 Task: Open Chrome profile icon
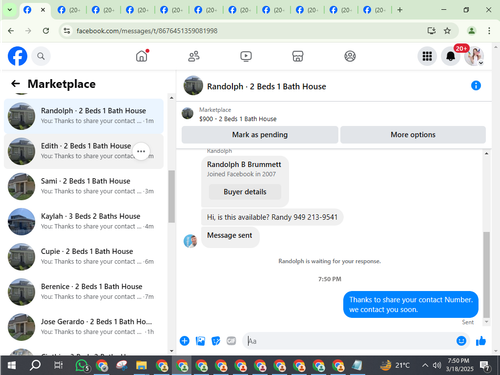click(x=471, y=31)
